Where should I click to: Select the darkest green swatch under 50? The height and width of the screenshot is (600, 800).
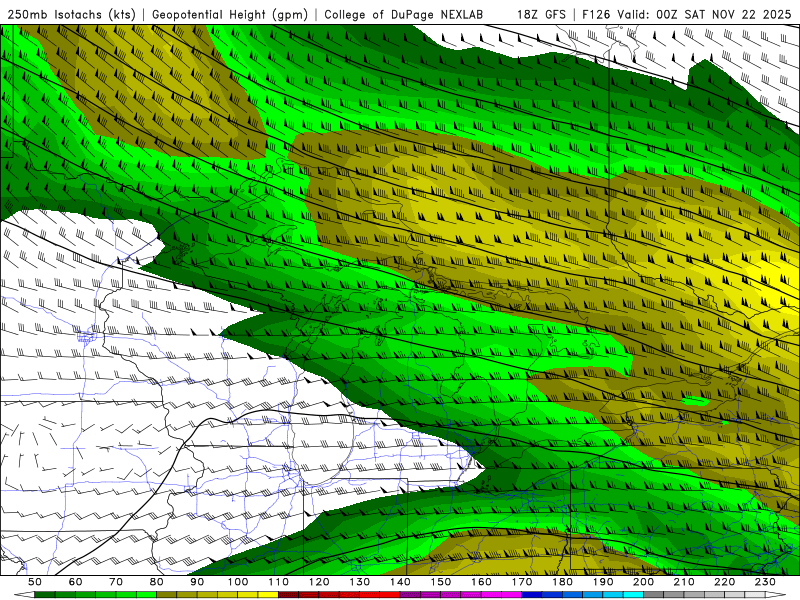[44, 595]
